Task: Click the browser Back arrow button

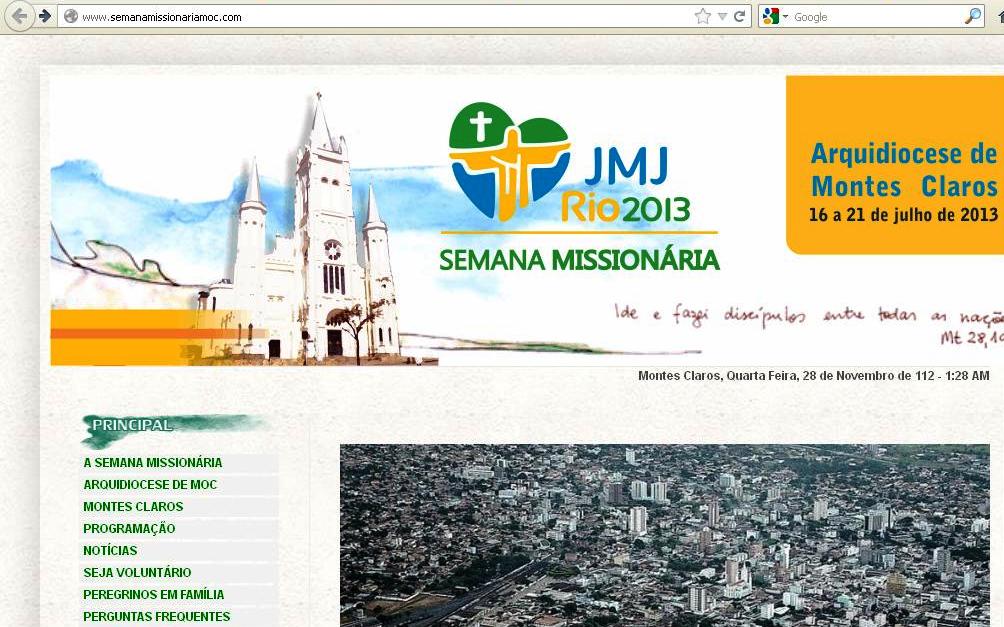Action: tap(19, 16)
